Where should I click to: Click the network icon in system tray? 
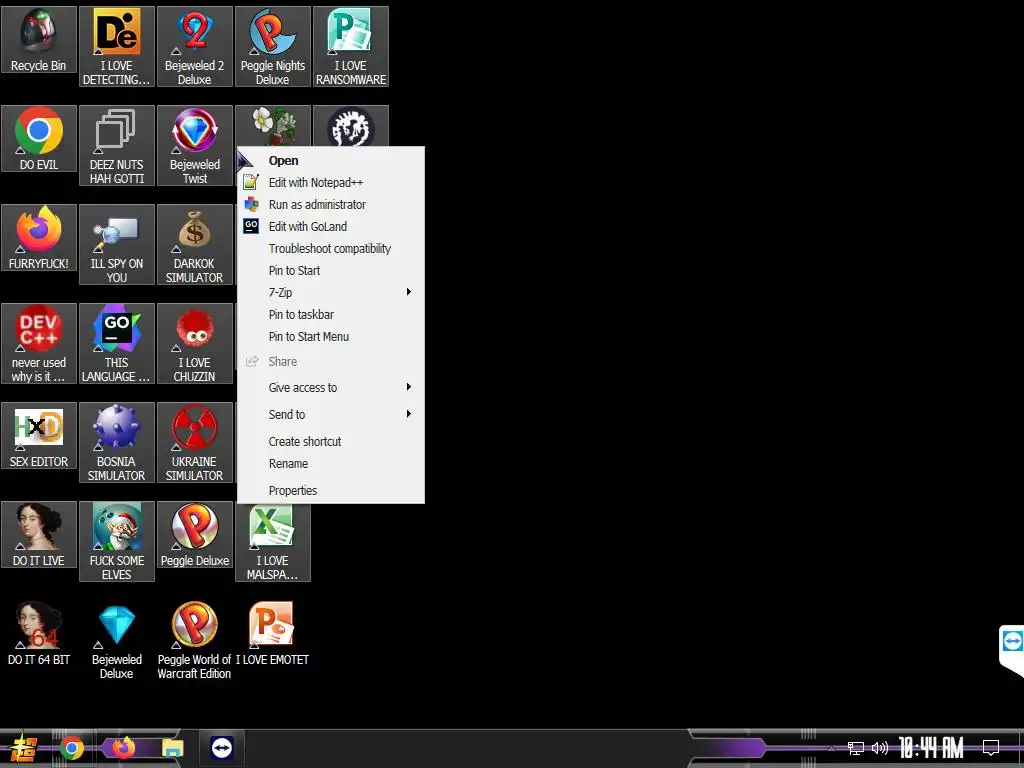856,748
